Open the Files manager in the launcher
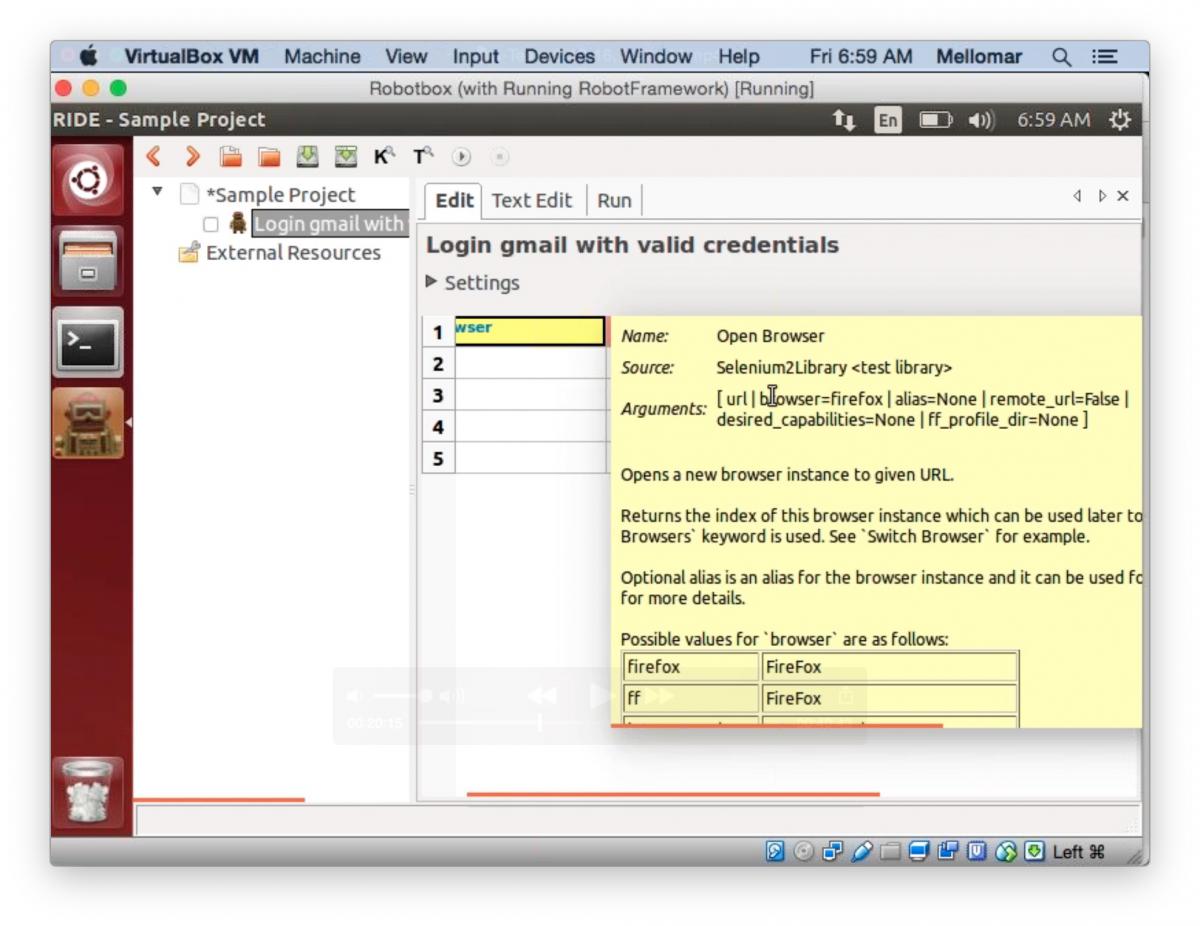The width and height of the screenshot is (1200, 926). pos(88,260)
